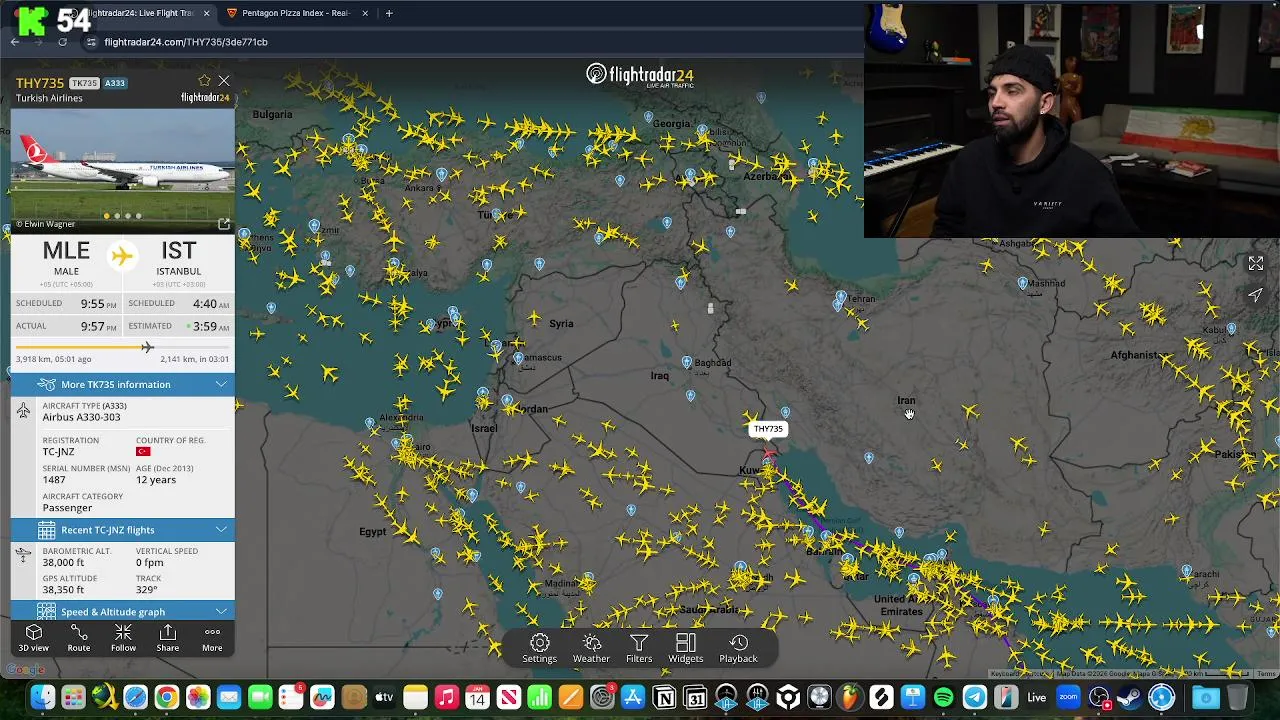The height and width of the screenshot is (720, 1280).
Task: Open Steam from the Dock
Action: [x=1130, y=697]
